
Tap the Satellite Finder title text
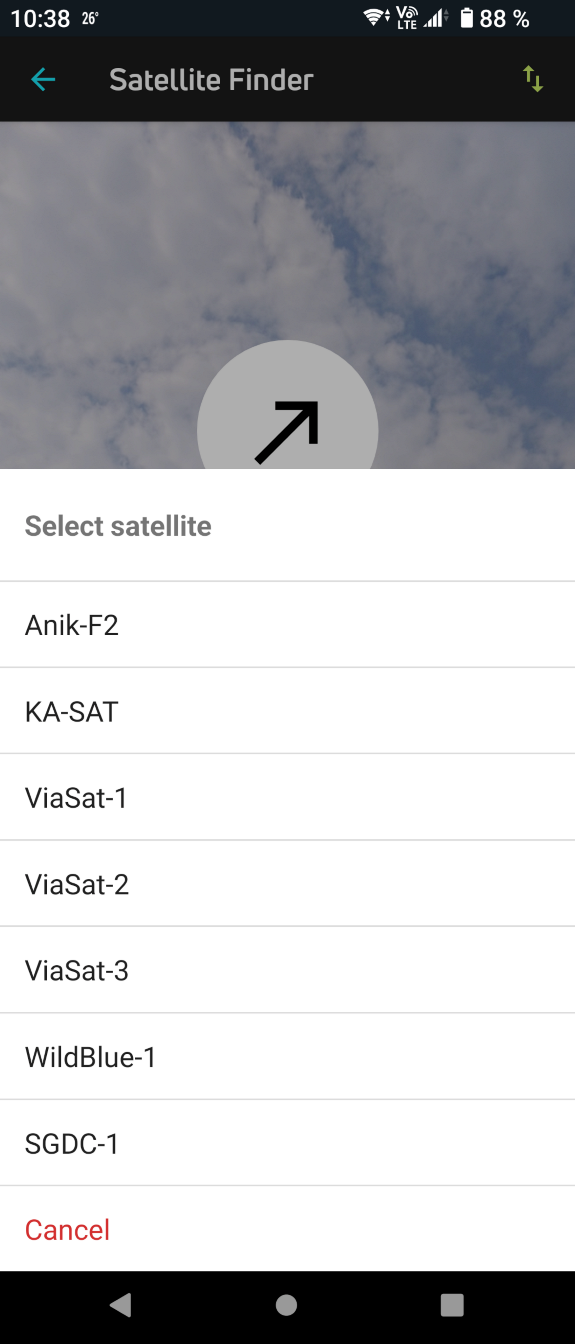click(211, 80)
